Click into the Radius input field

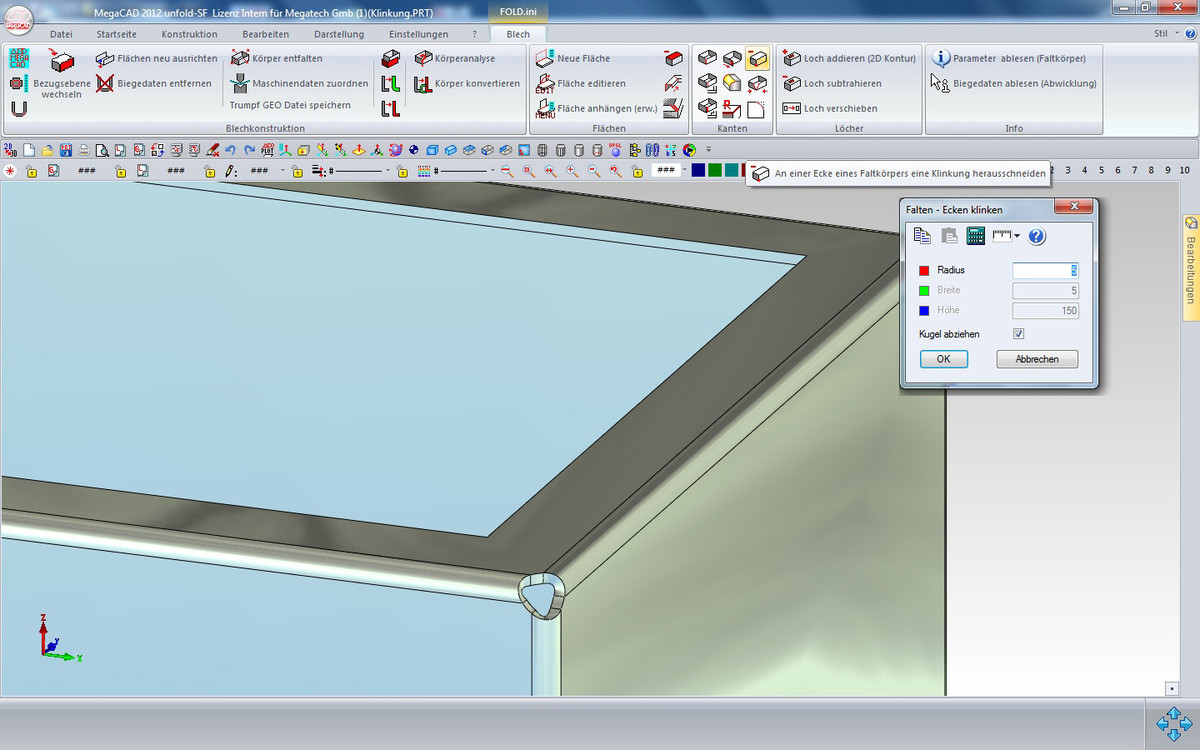[1044, 270]
